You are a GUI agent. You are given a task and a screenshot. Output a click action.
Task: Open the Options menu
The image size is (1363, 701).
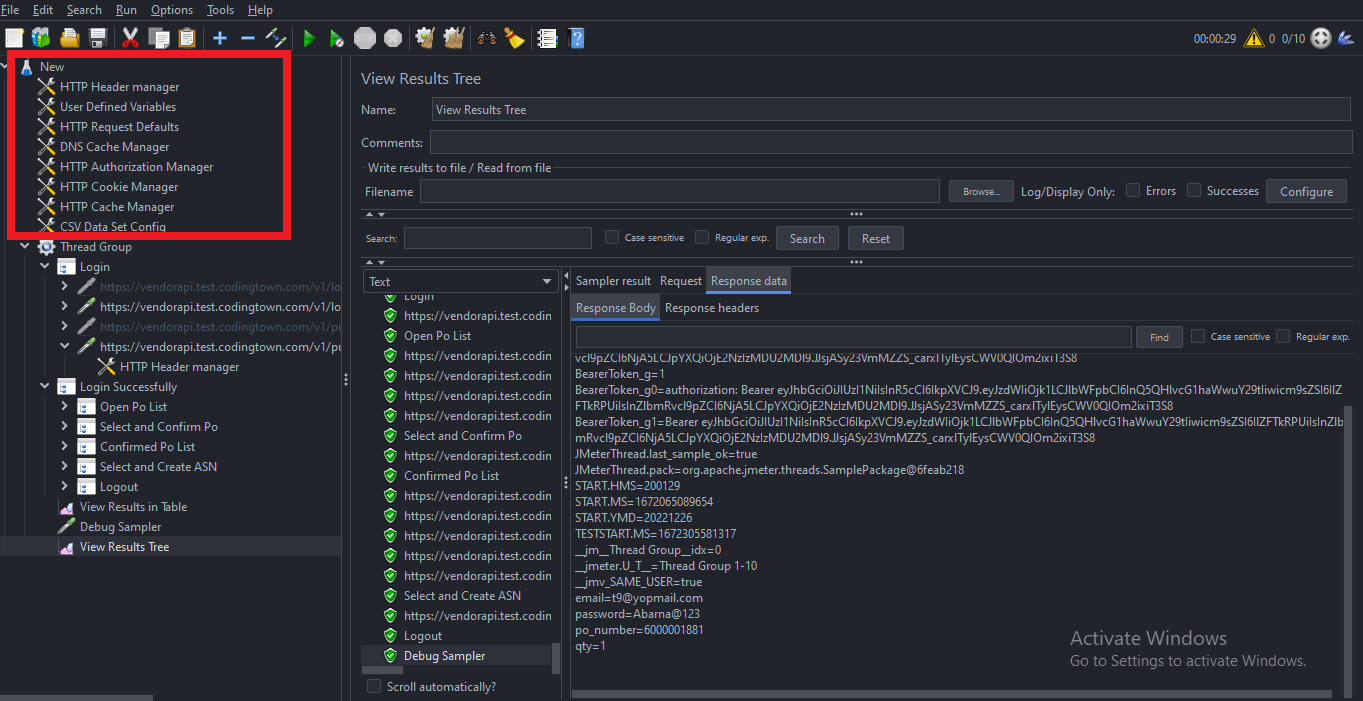172,10
